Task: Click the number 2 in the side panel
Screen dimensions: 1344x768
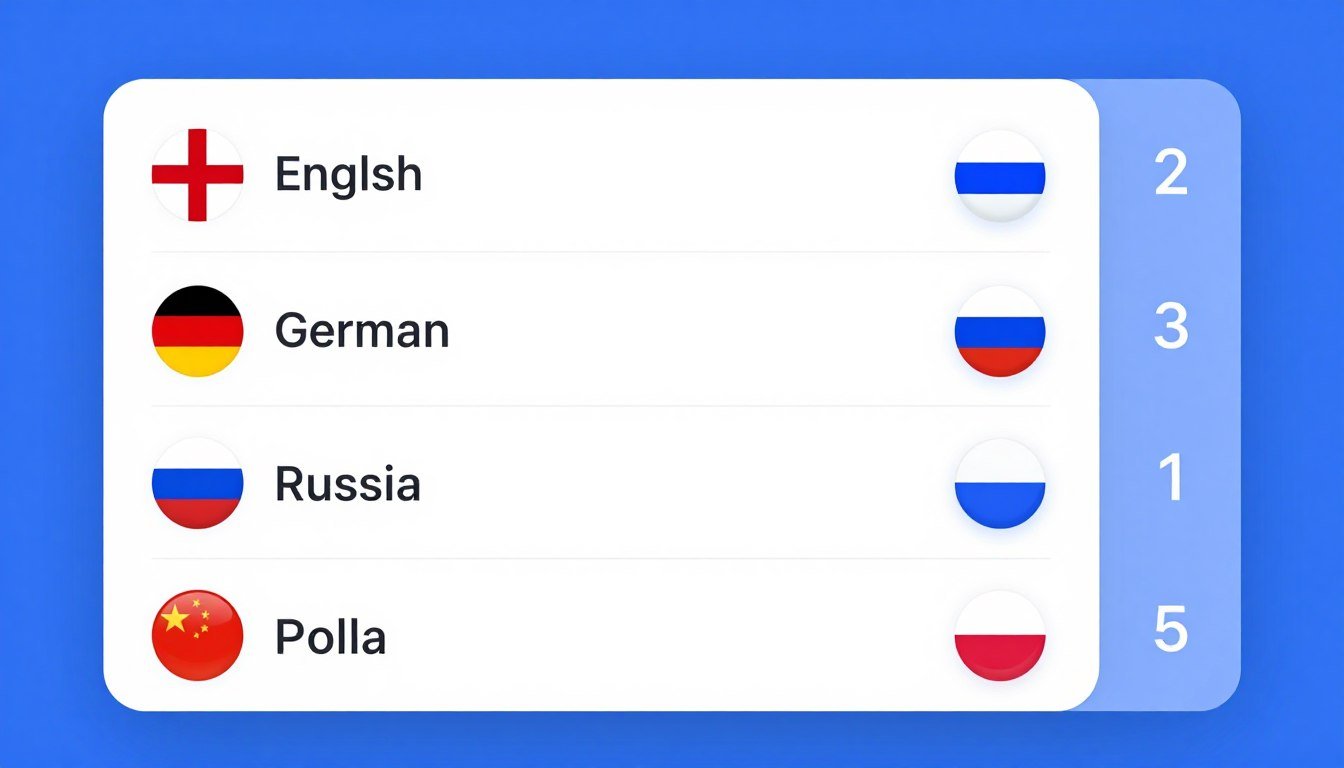Action: tap(1171, 174)
